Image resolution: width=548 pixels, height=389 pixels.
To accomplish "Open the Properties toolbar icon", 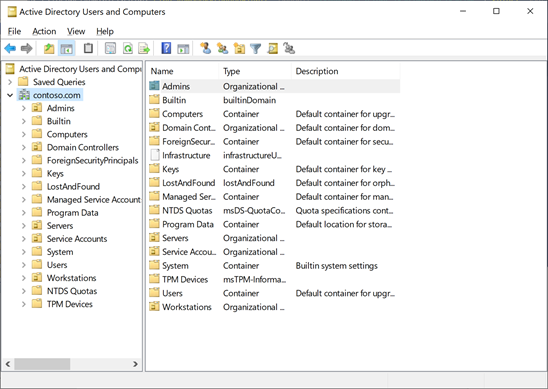I will tap(110, 48).
